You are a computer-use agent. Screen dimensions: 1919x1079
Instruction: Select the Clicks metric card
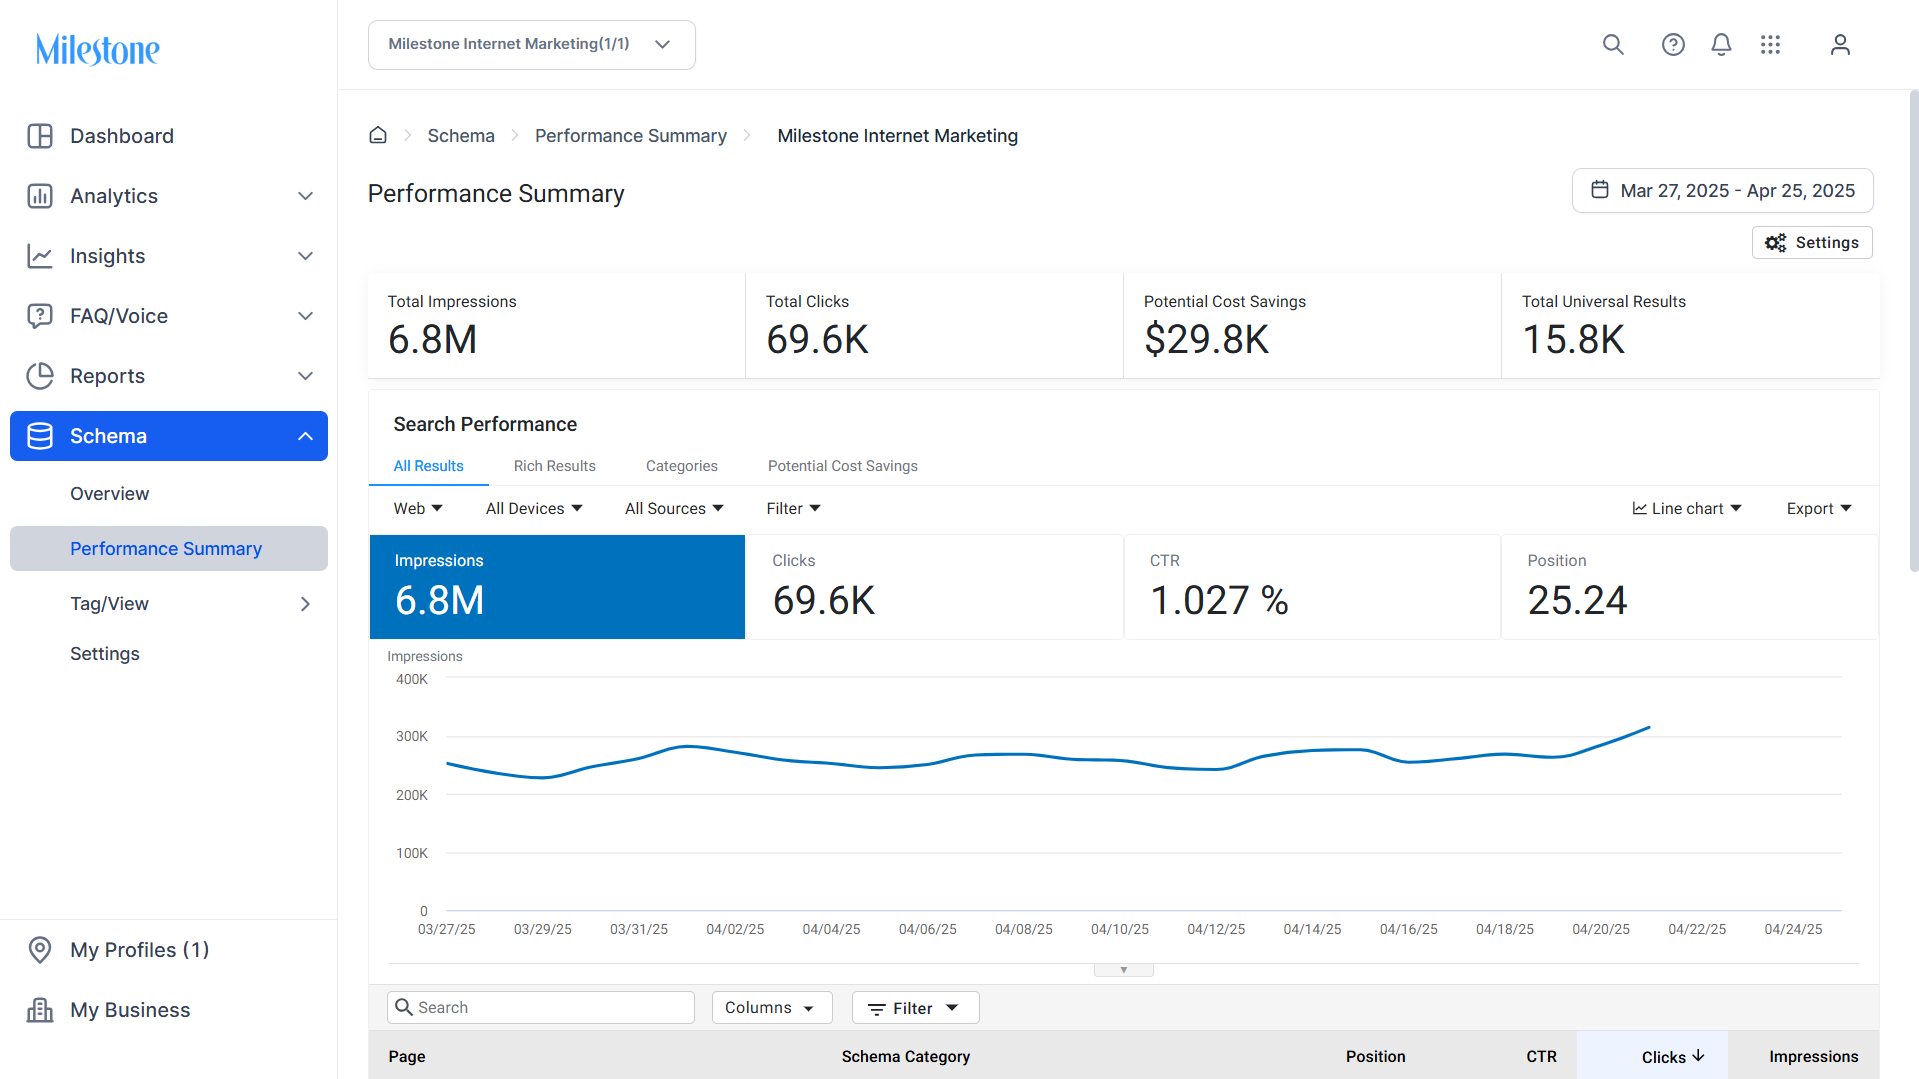point(935,587)
